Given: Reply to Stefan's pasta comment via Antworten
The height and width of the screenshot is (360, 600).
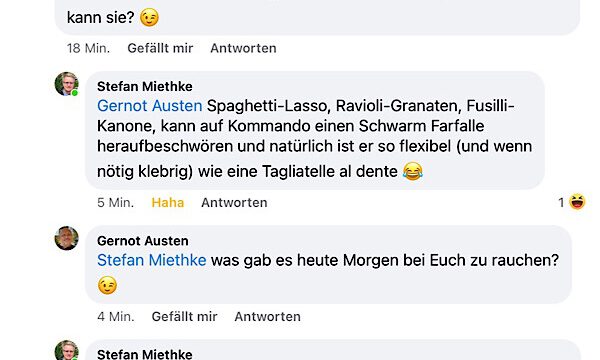Looking at the screenshot, I should coord(234,202).
